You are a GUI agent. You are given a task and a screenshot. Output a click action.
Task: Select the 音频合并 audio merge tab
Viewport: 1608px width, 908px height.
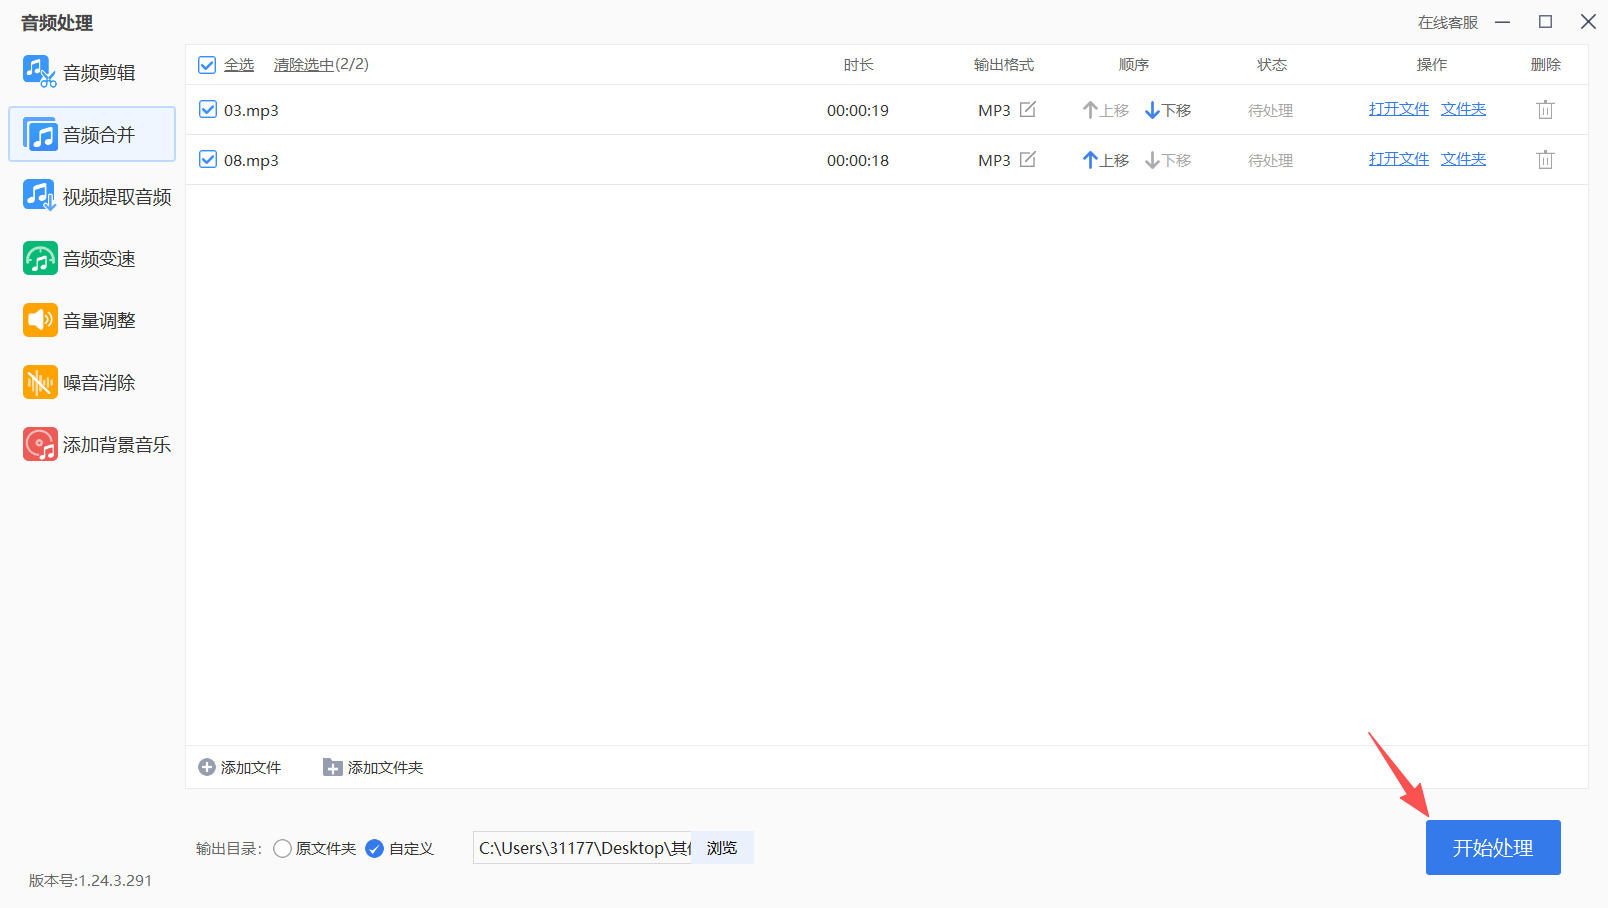(x=91, y=134)
